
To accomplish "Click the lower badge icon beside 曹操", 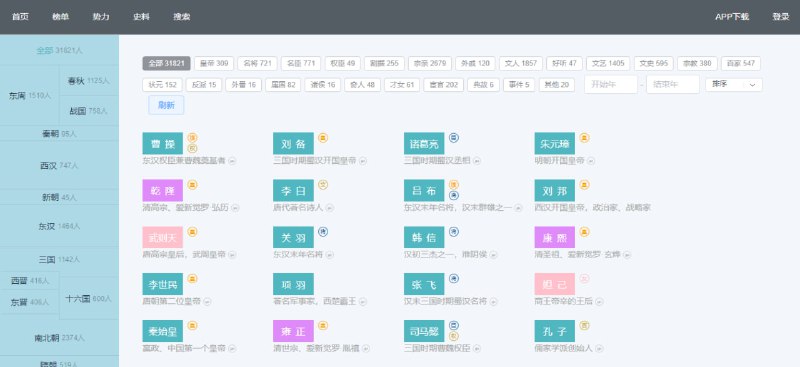I will [x=192, y=149].
